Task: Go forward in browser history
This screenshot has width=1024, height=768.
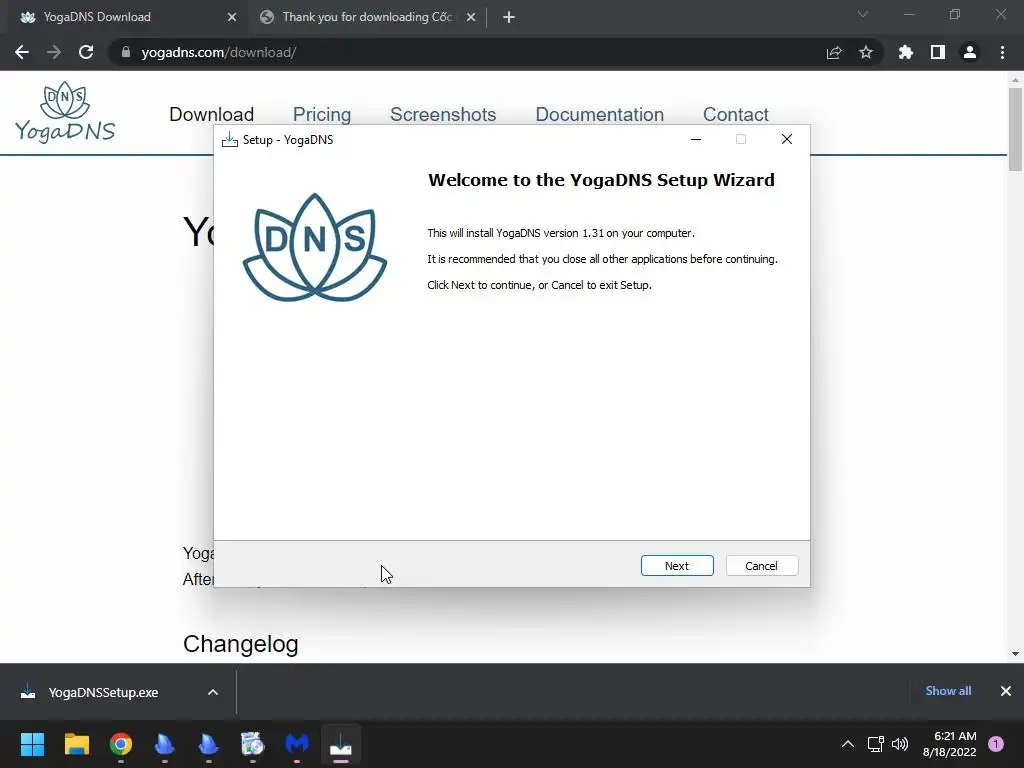Action: 54,52
